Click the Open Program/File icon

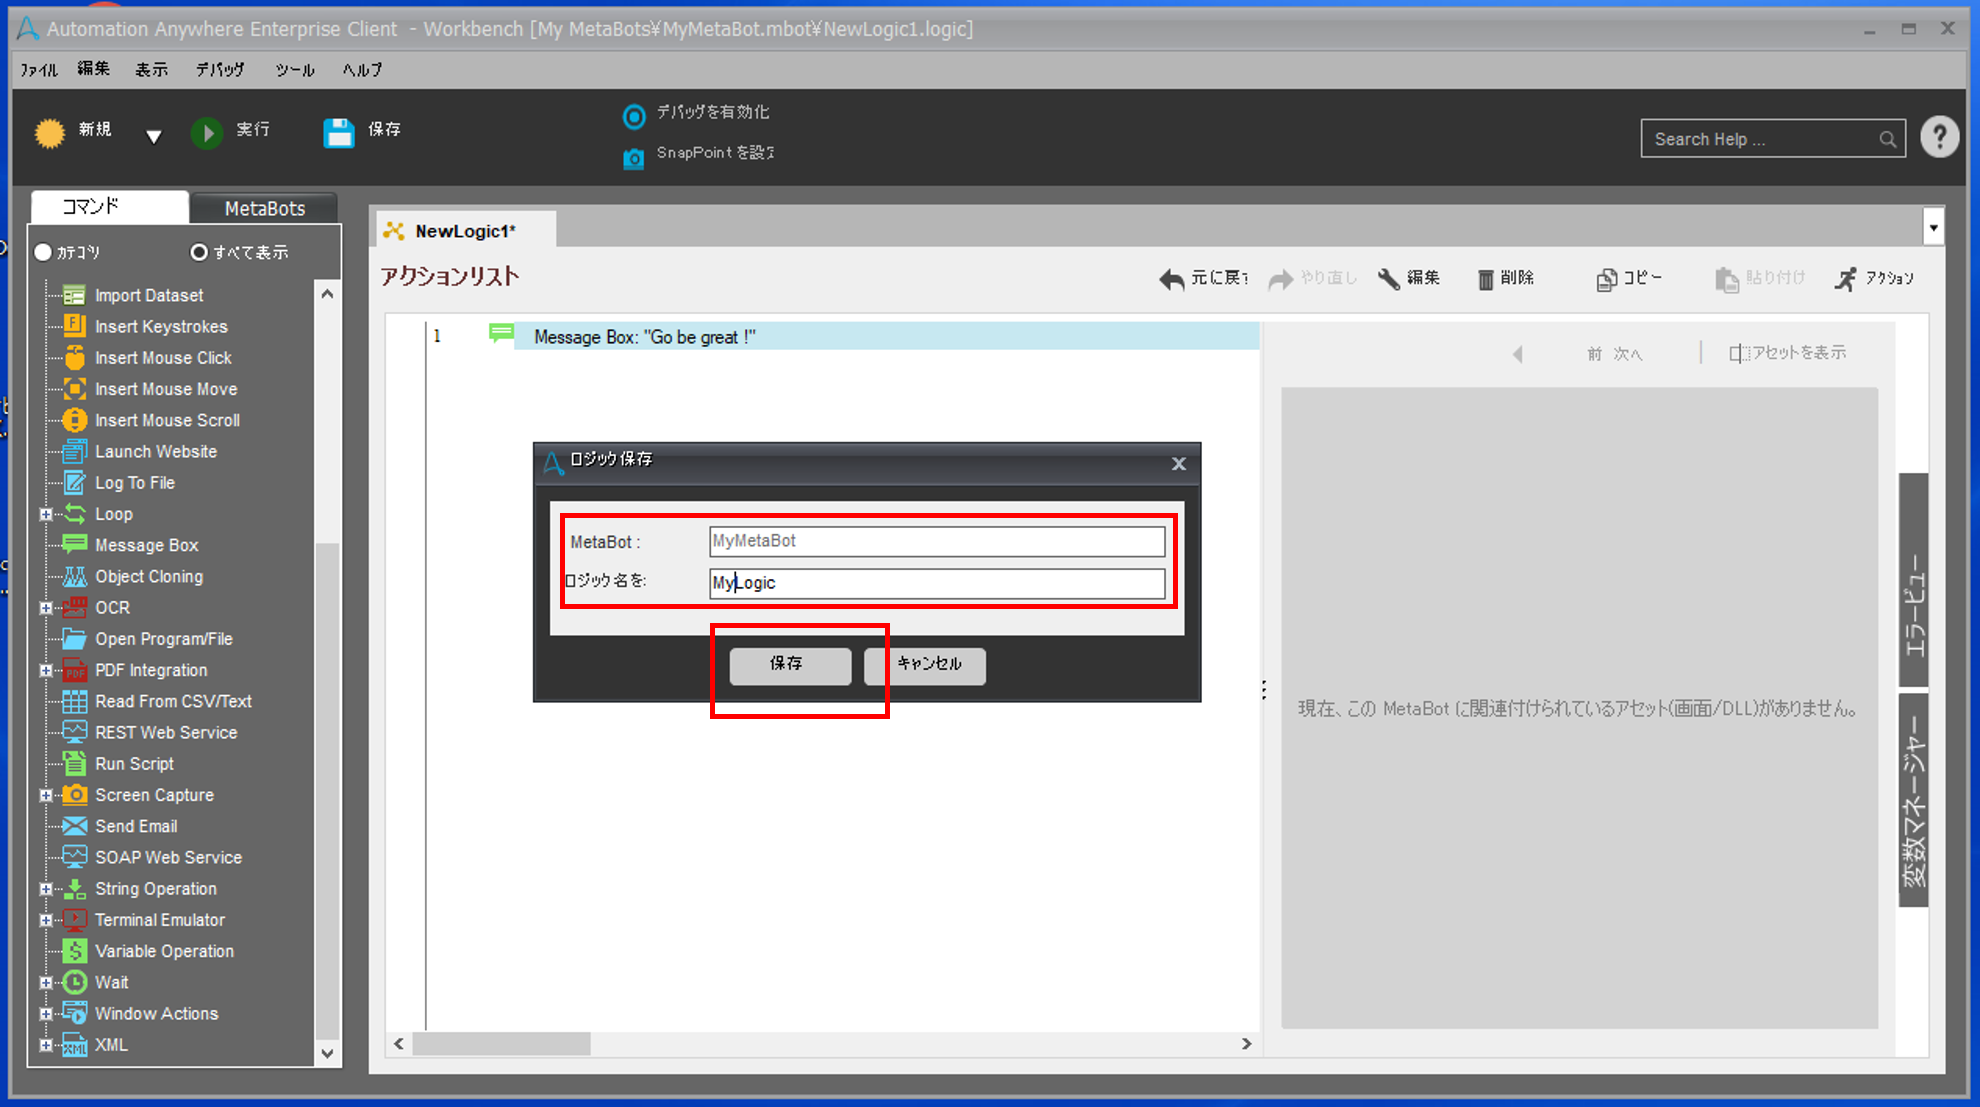pos(74,638)
